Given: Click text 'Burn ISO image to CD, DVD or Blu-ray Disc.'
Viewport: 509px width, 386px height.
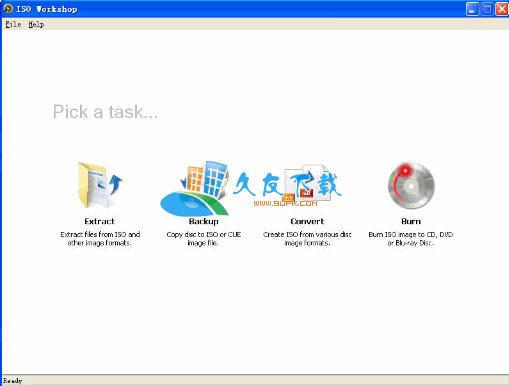Looking at the screenshot, I should click(411, 239).
